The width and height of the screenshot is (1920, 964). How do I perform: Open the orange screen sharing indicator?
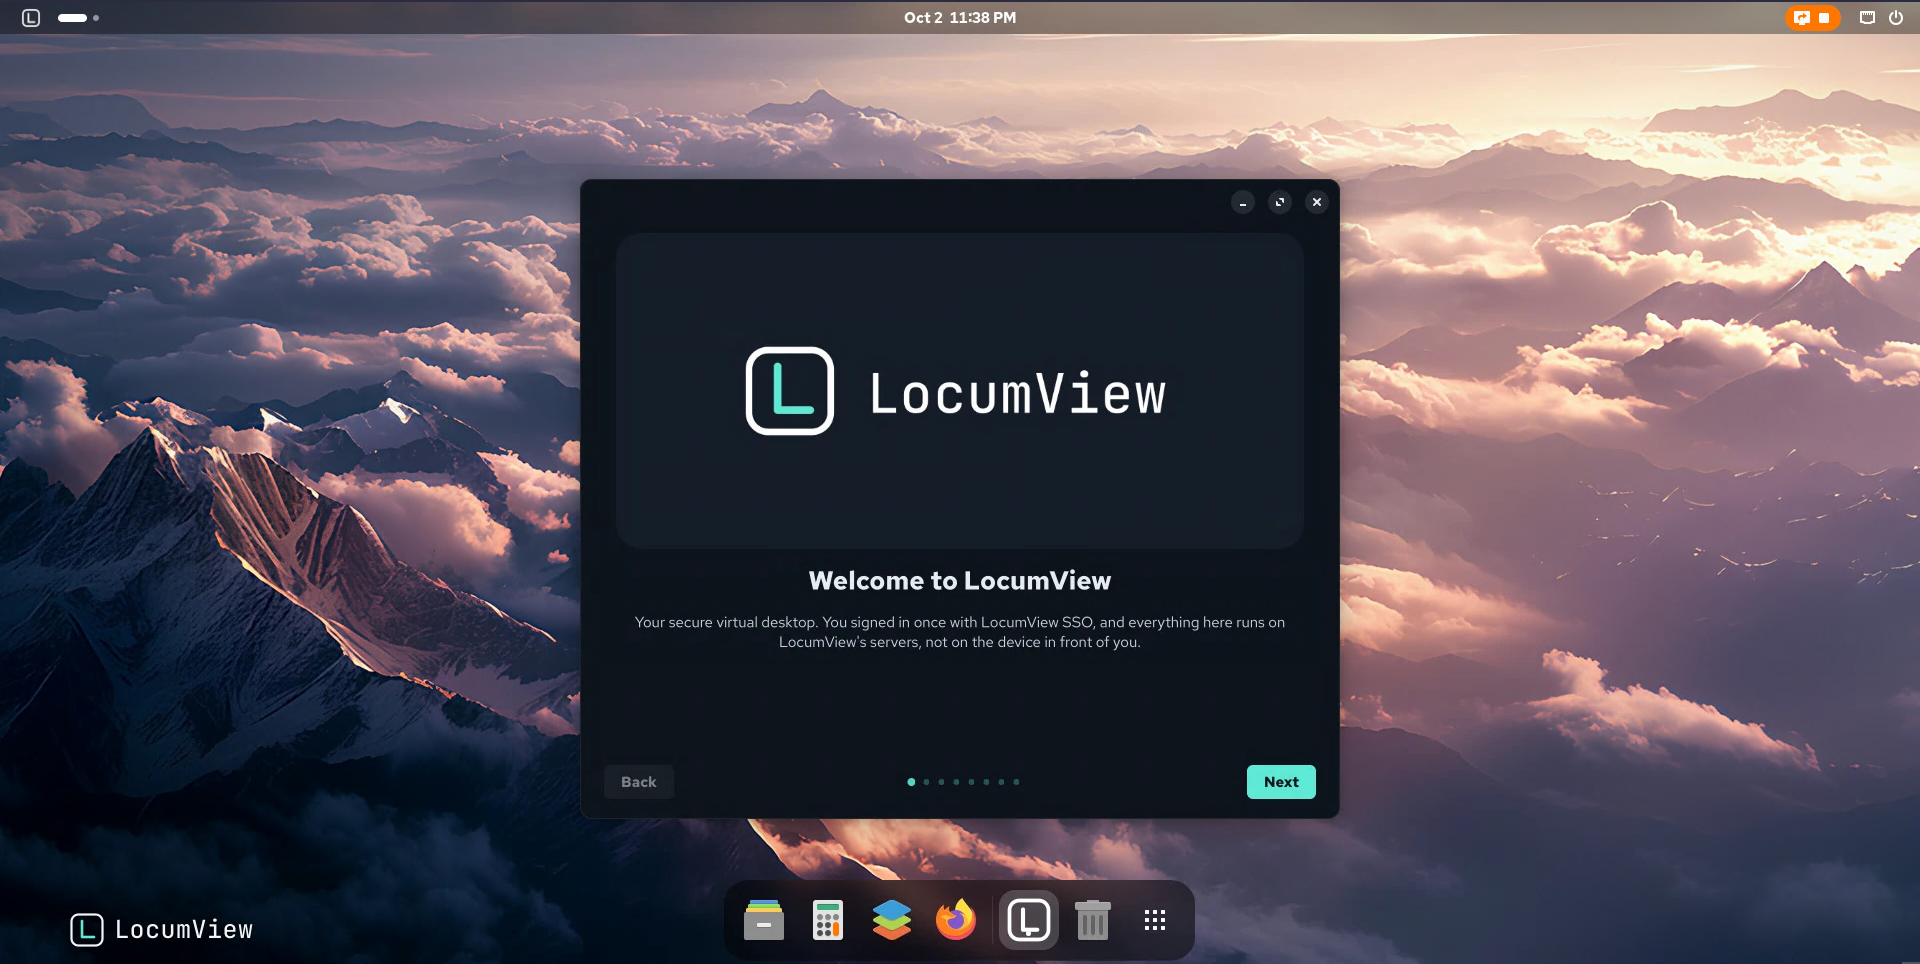click(x=1812, y=18)
